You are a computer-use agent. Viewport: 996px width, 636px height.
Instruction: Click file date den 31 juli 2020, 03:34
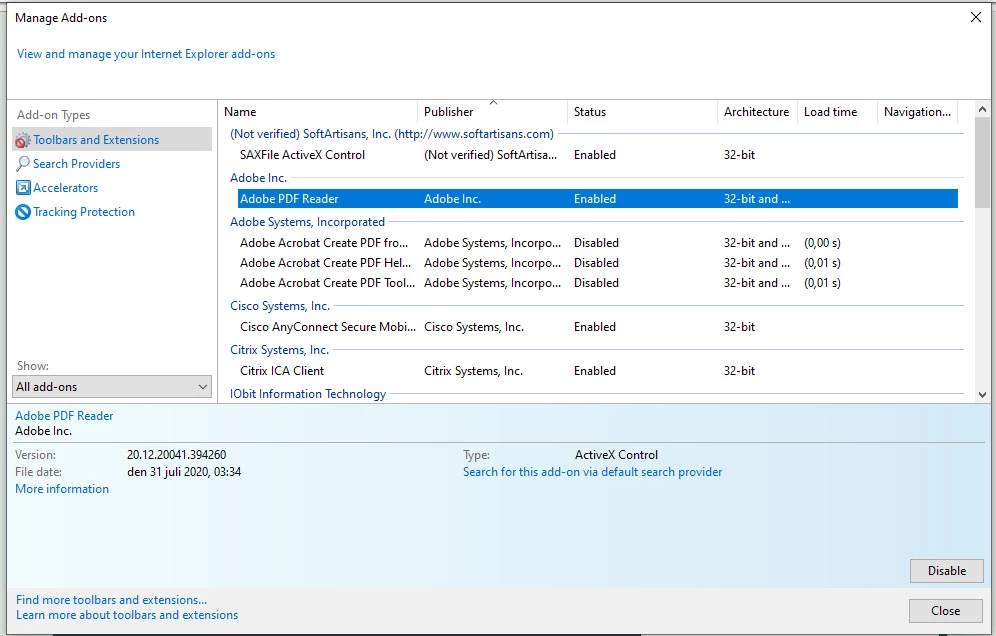click(184, 472)
